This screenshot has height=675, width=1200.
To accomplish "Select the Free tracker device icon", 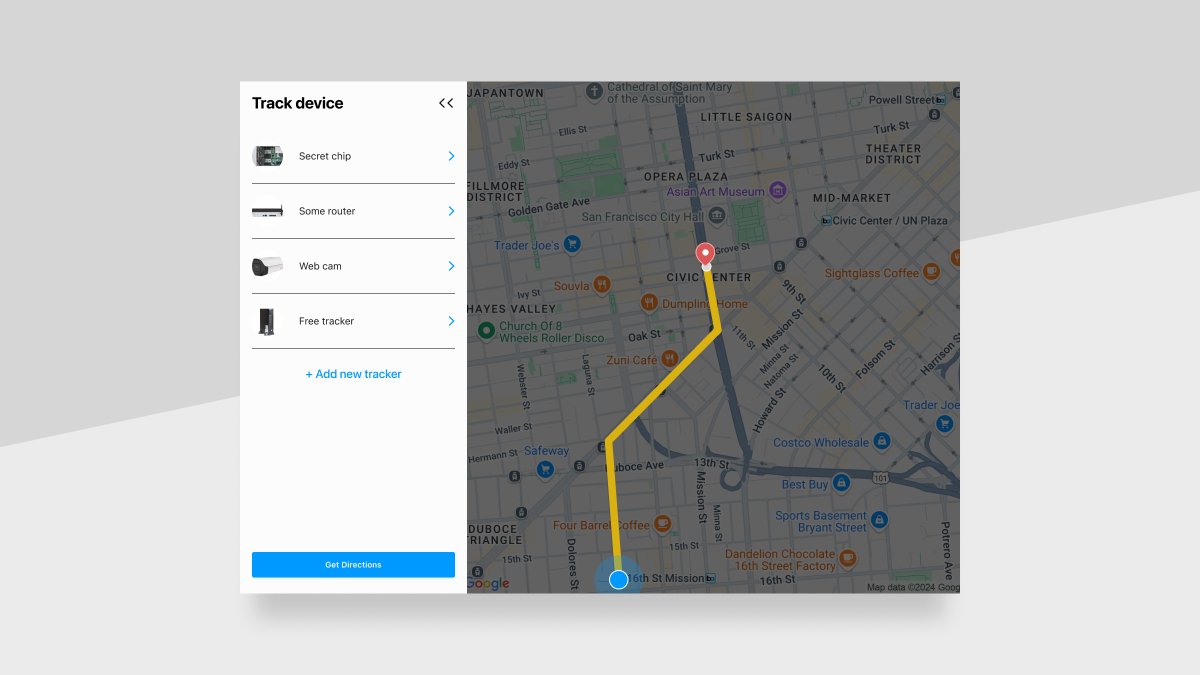I will tap(267, 321).
